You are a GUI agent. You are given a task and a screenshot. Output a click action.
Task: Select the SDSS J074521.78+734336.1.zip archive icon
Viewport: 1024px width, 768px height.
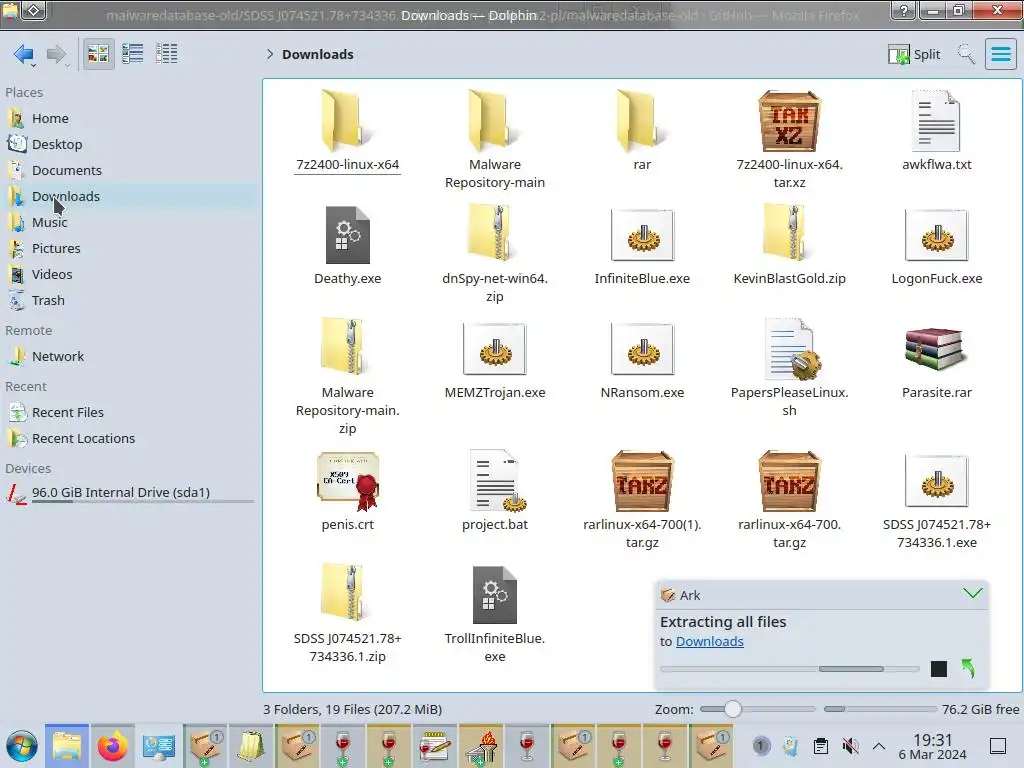[x=347, y=593]
